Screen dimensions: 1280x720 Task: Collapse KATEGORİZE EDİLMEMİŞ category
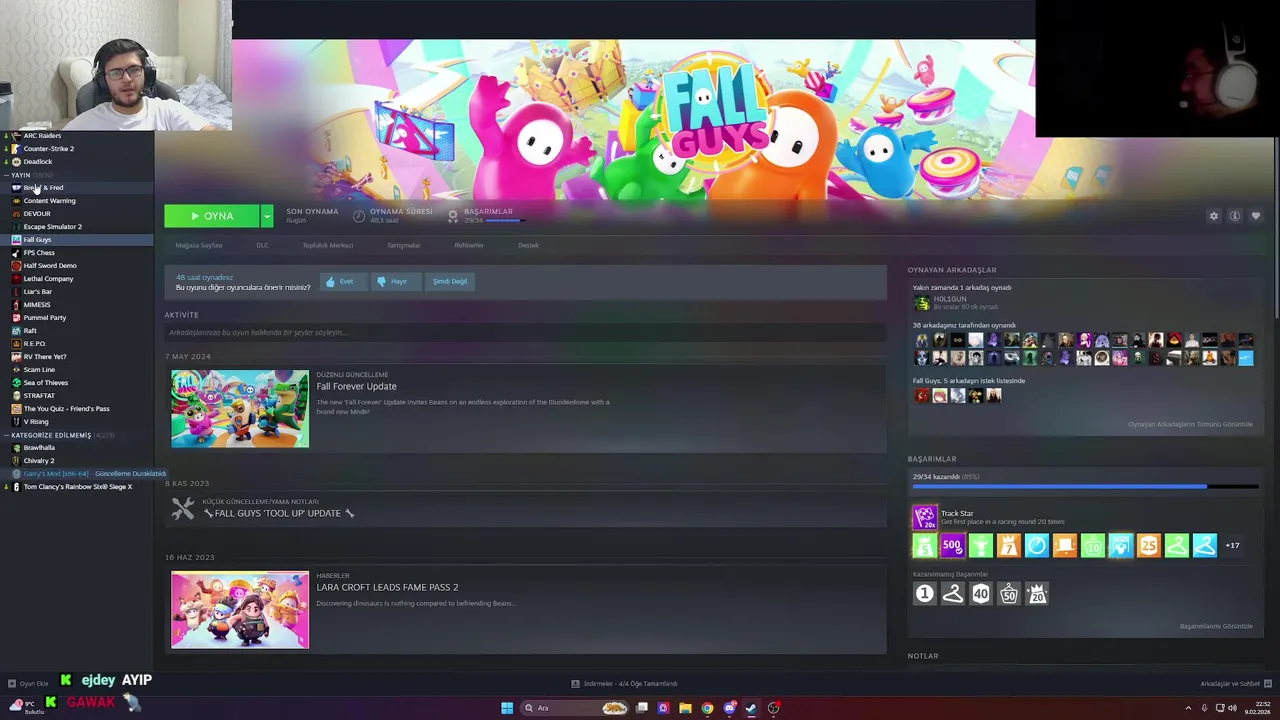tap(6, 435)
